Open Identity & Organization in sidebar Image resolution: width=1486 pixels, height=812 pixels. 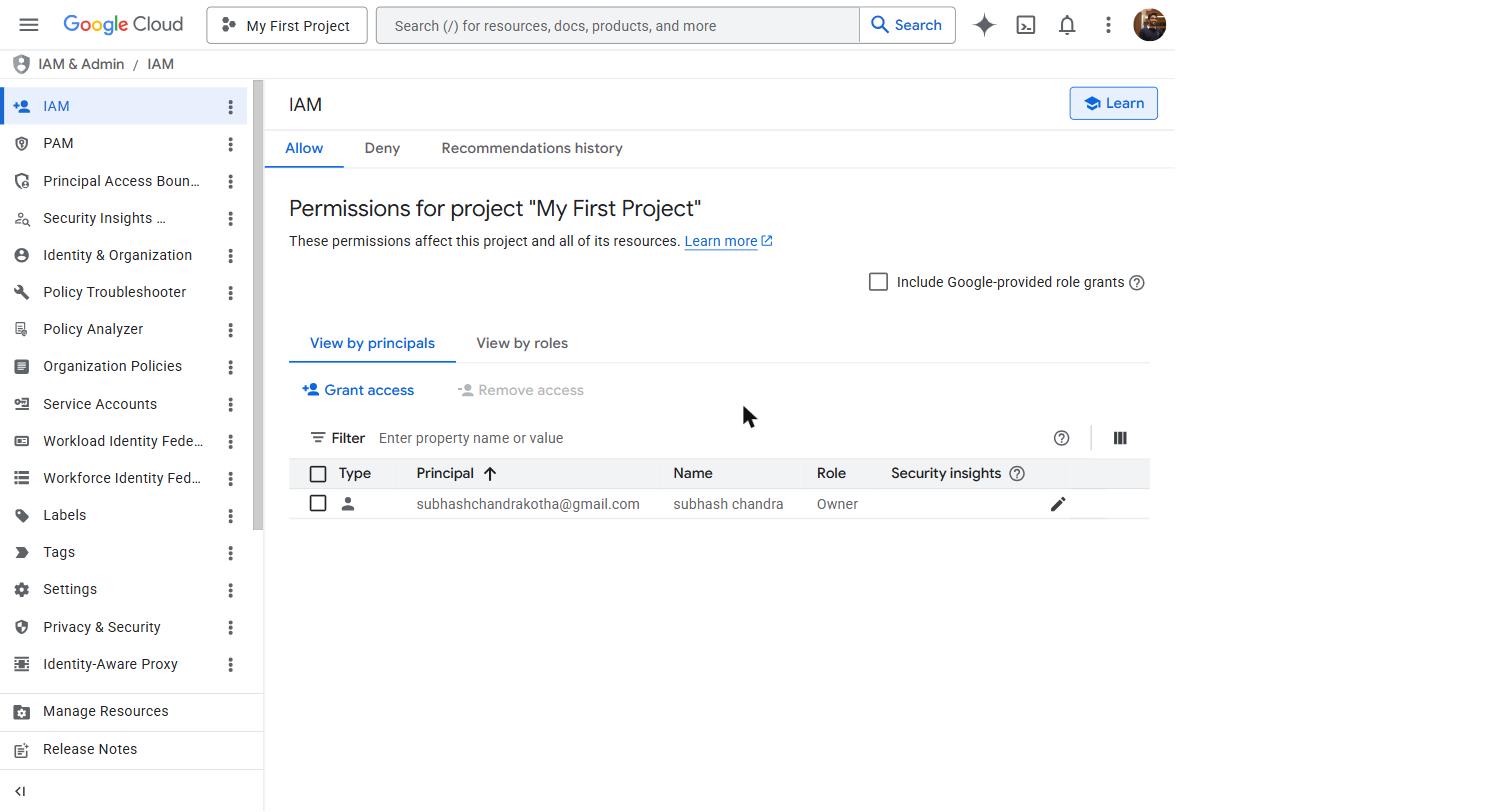click(x=117, y=255)
